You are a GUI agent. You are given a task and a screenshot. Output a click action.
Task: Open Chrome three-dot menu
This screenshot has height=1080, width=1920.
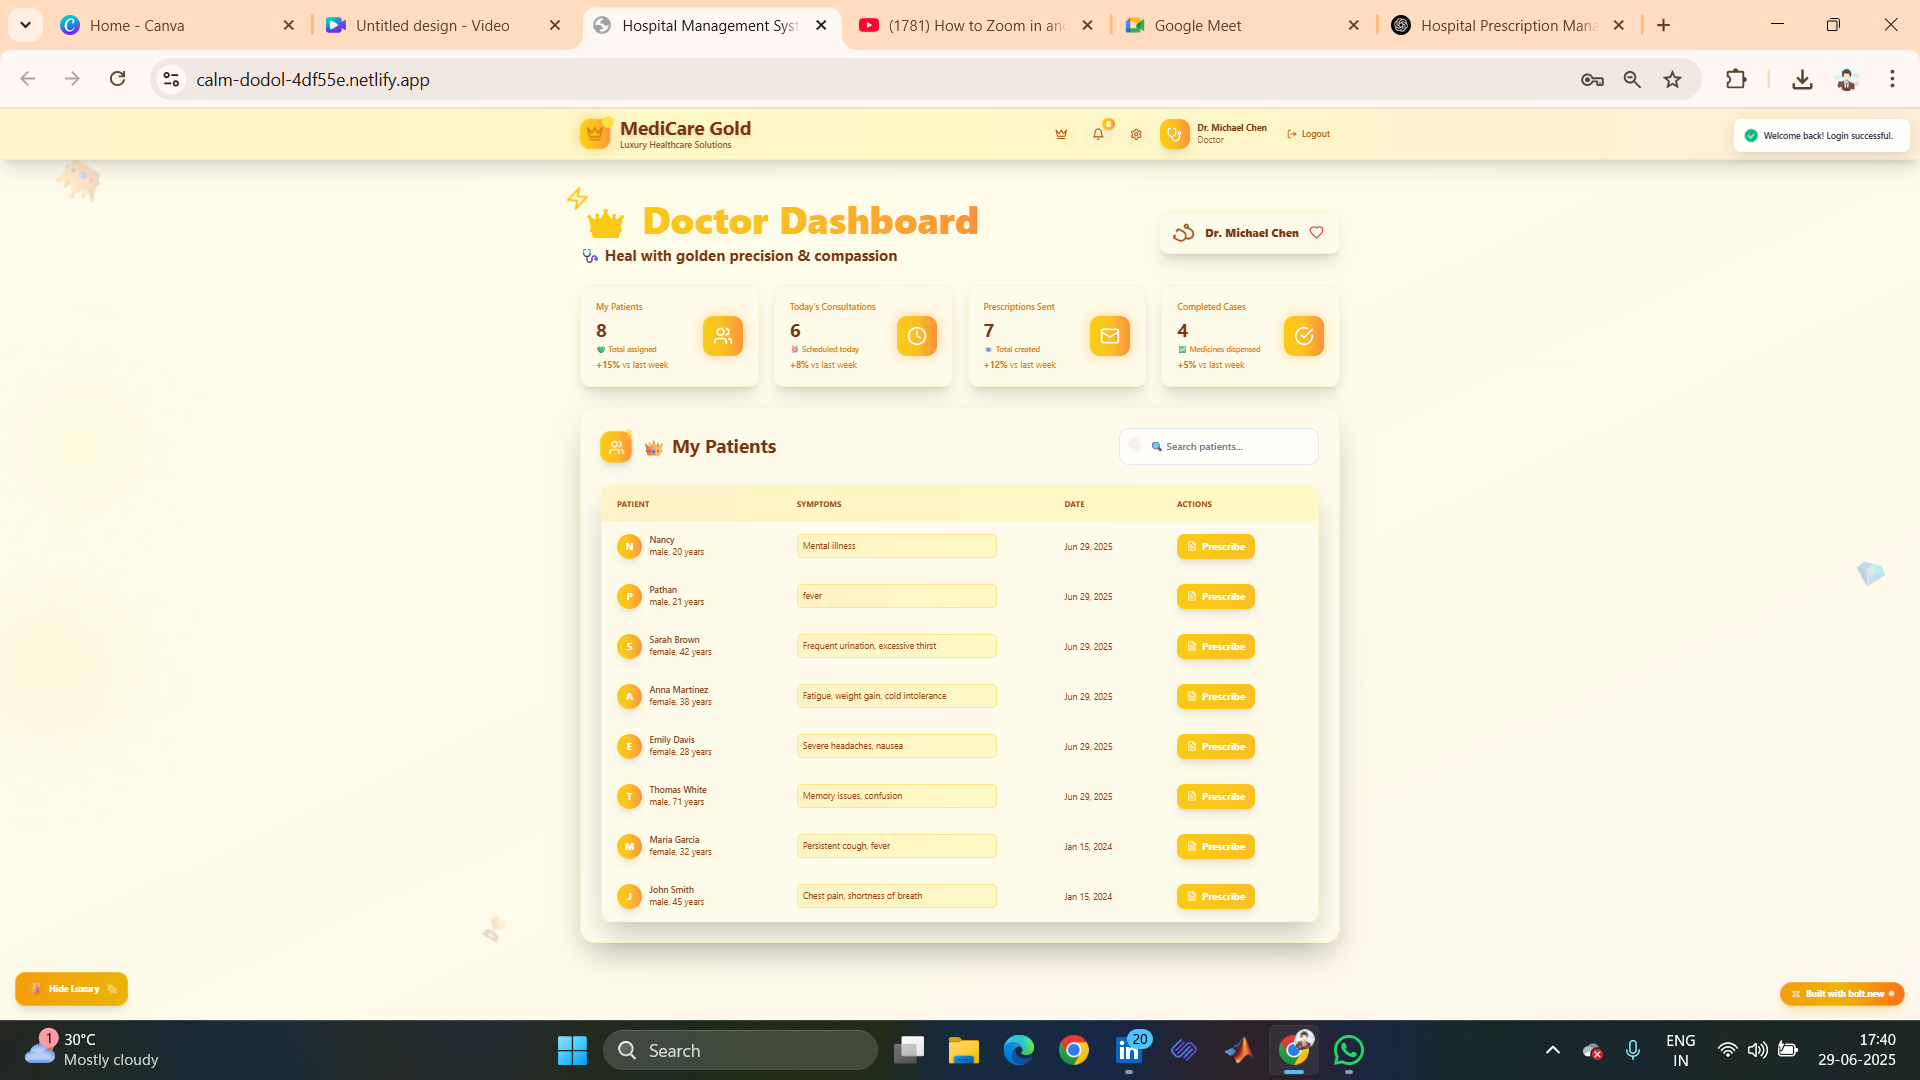pos(1891,79)
